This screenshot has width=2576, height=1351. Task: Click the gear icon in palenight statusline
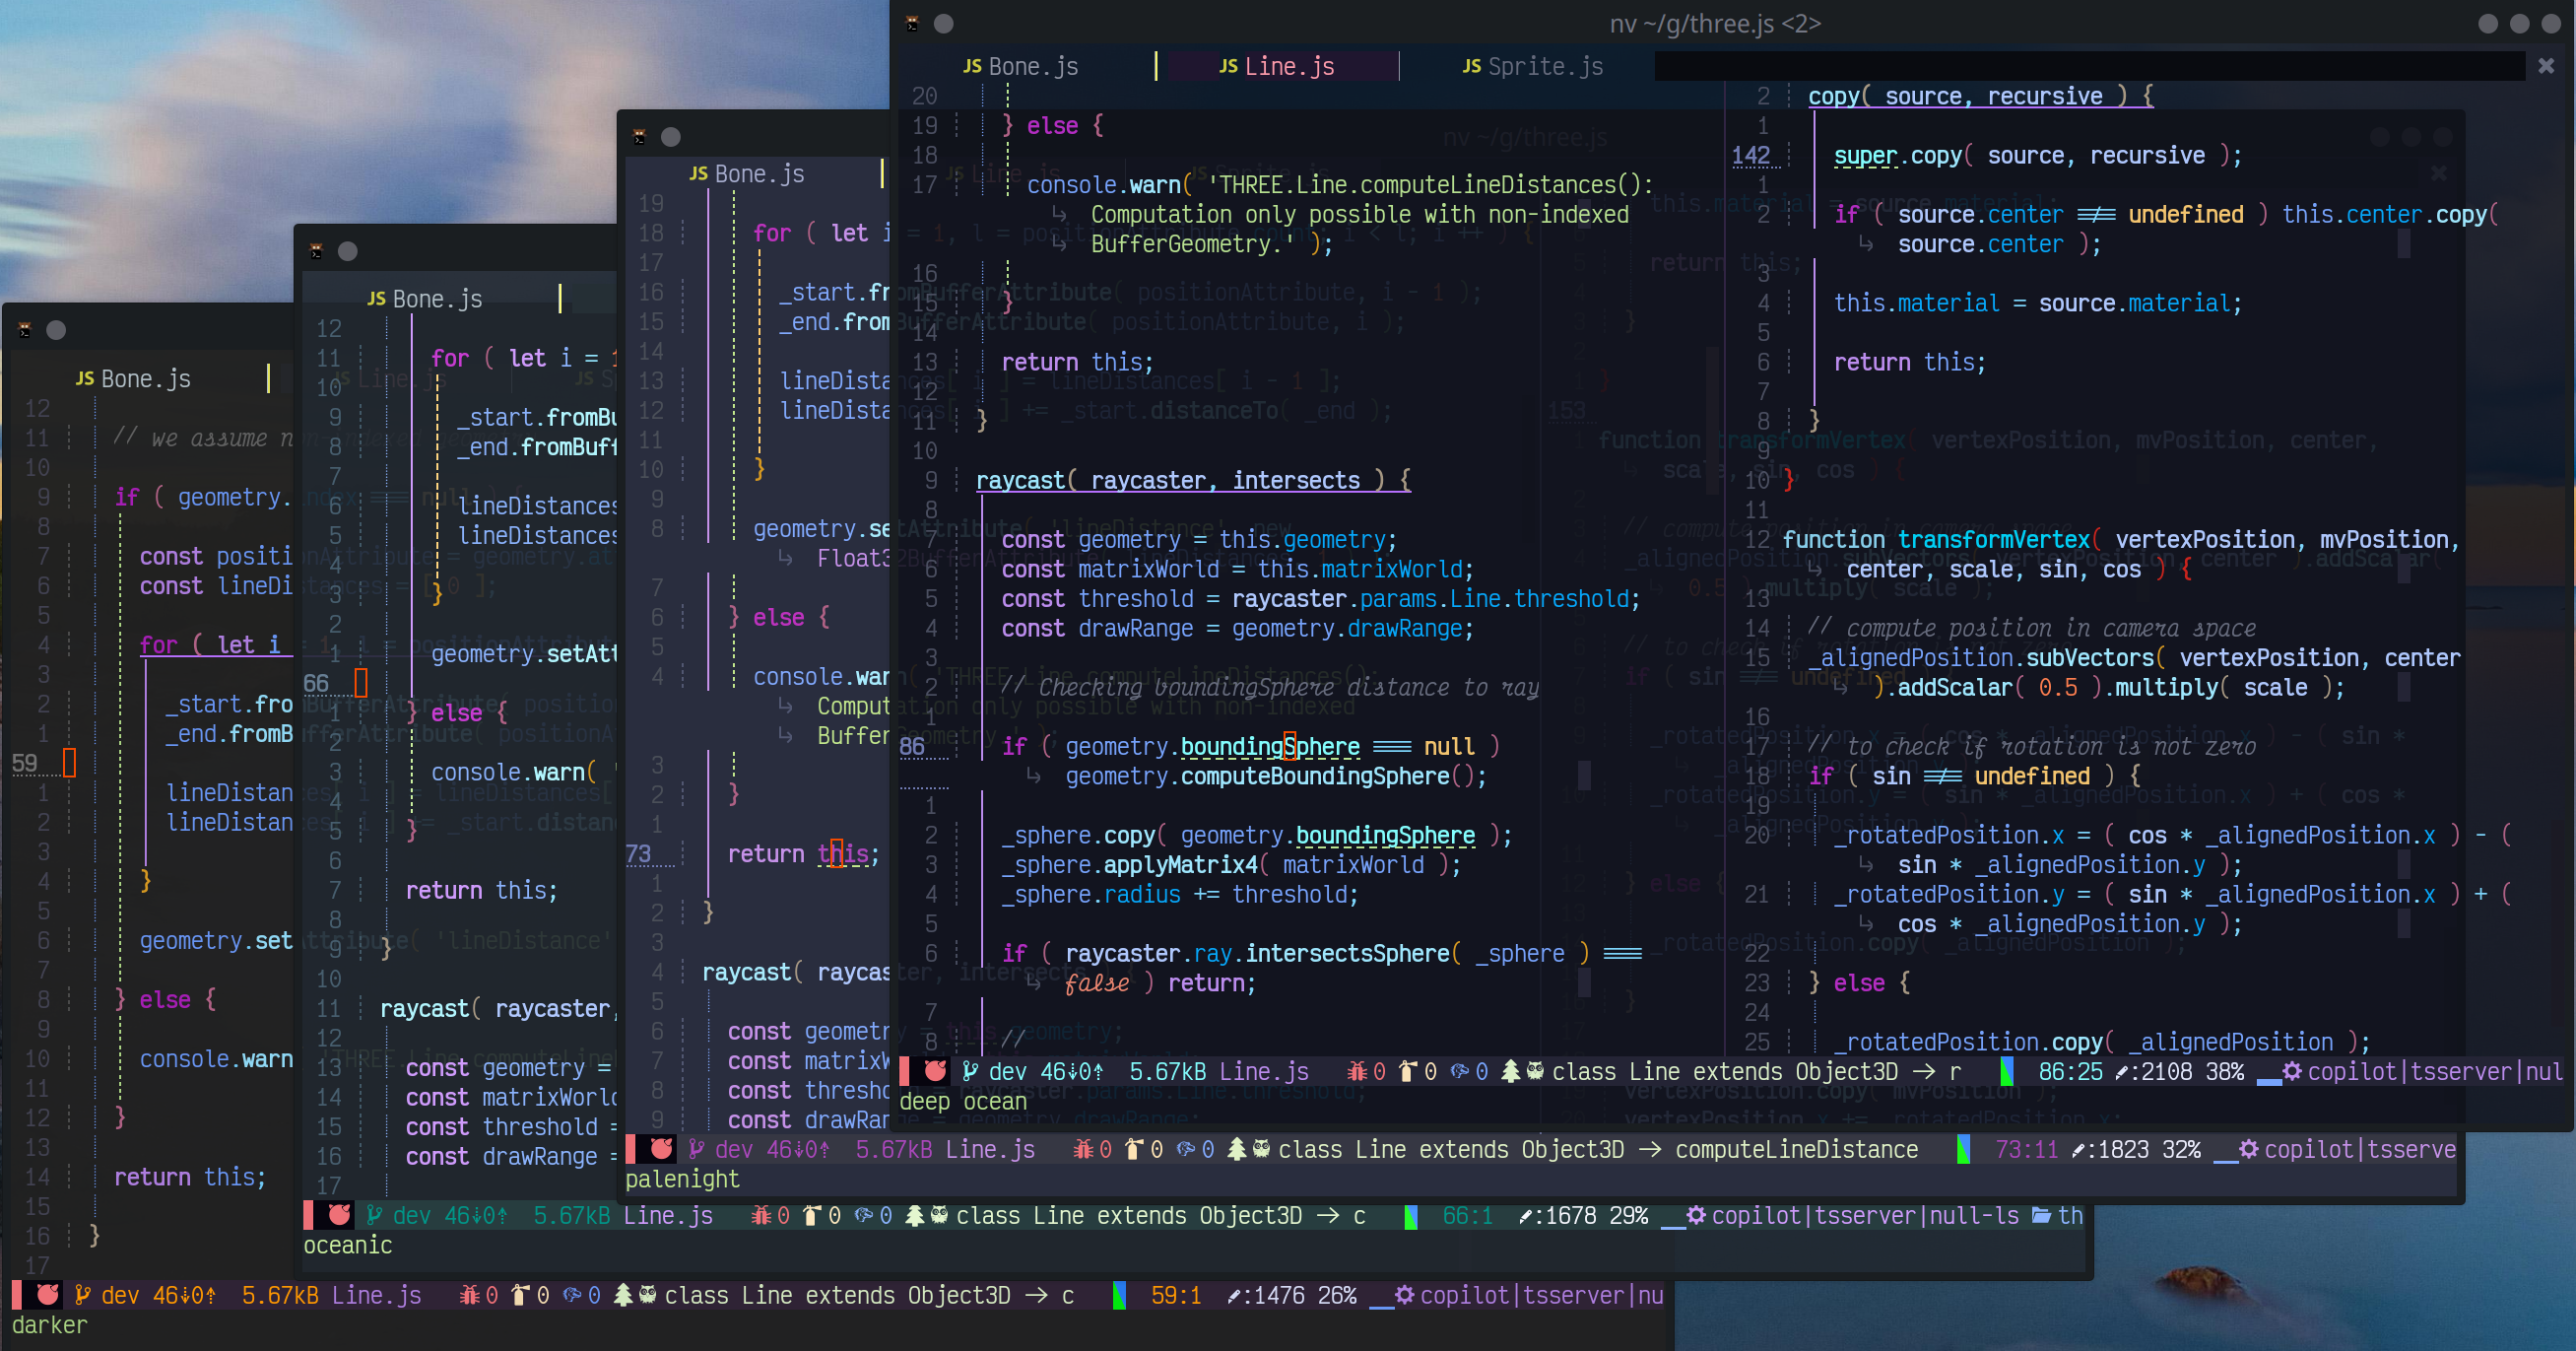click(x=2248, y=1149)
